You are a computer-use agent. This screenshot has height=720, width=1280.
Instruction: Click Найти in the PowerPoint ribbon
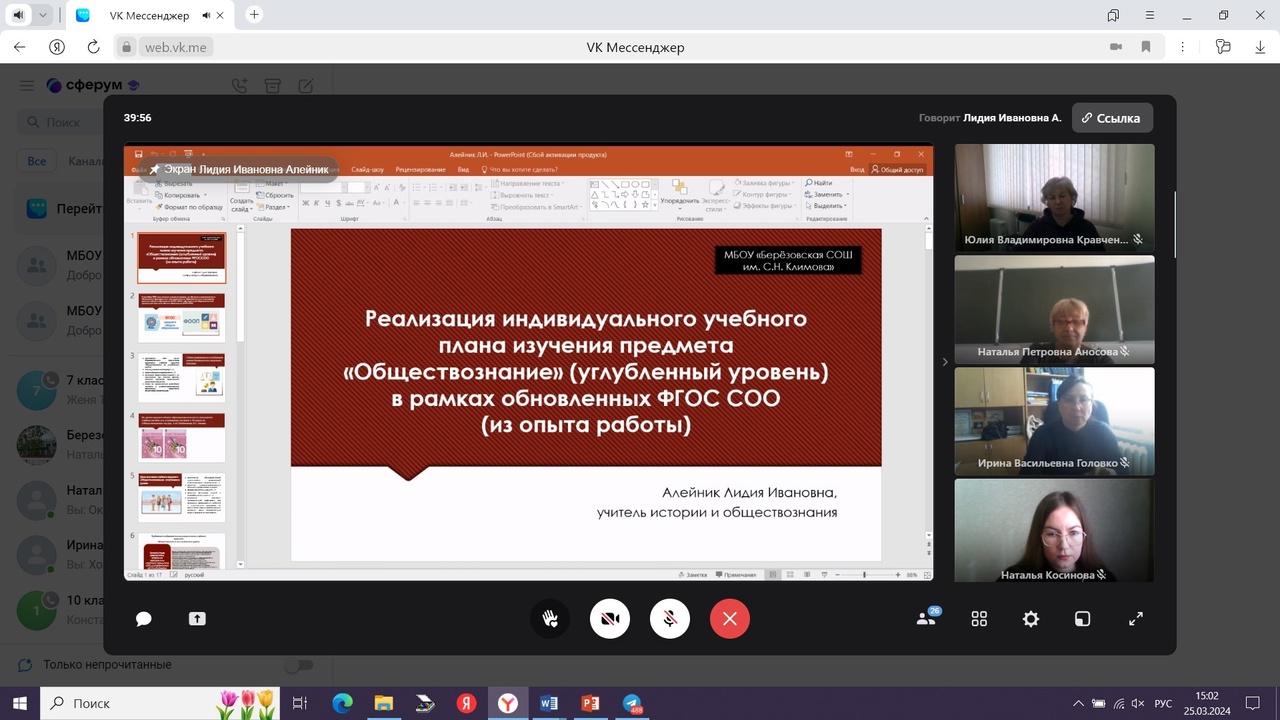click(x=819, y=183)
